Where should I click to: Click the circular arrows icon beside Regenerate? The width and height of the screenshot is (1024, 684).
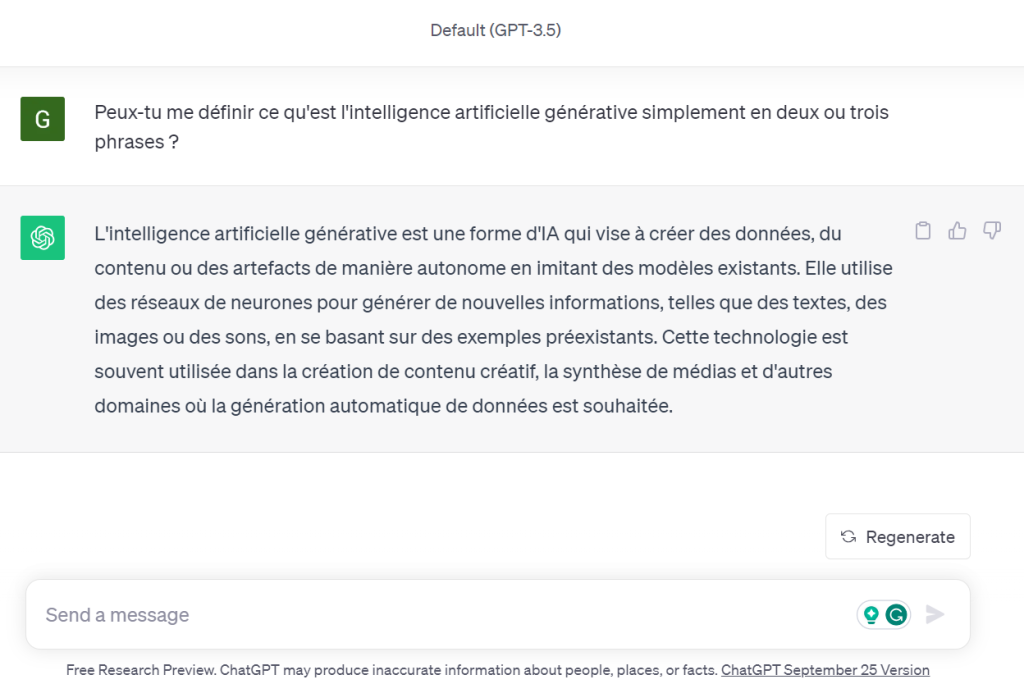(848, 537)
